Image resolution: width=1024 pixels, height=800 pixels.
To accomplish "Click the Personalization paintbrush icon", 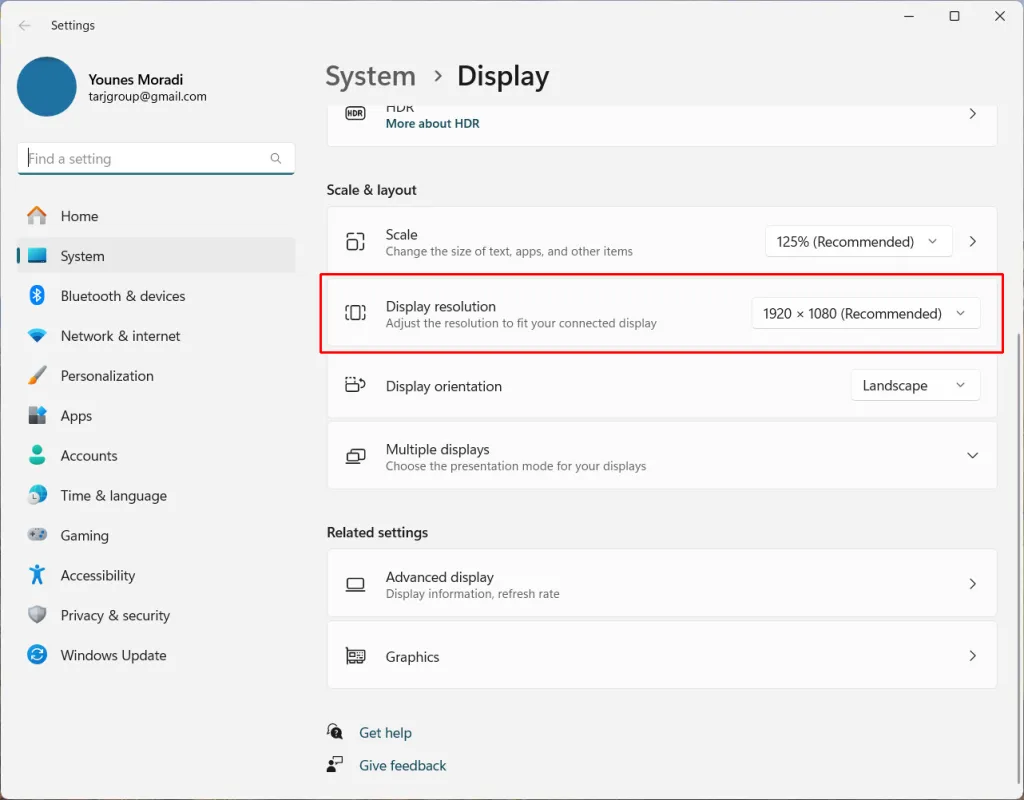I will coord(37,376).
